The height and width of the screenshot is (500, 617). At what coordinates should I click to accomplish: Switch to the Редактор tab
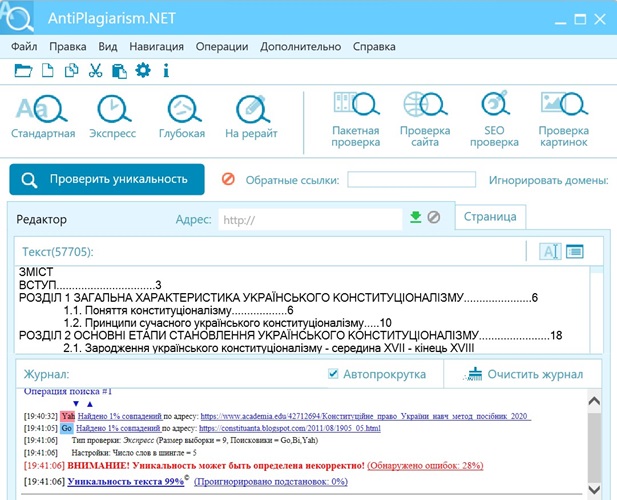[41, 219]
